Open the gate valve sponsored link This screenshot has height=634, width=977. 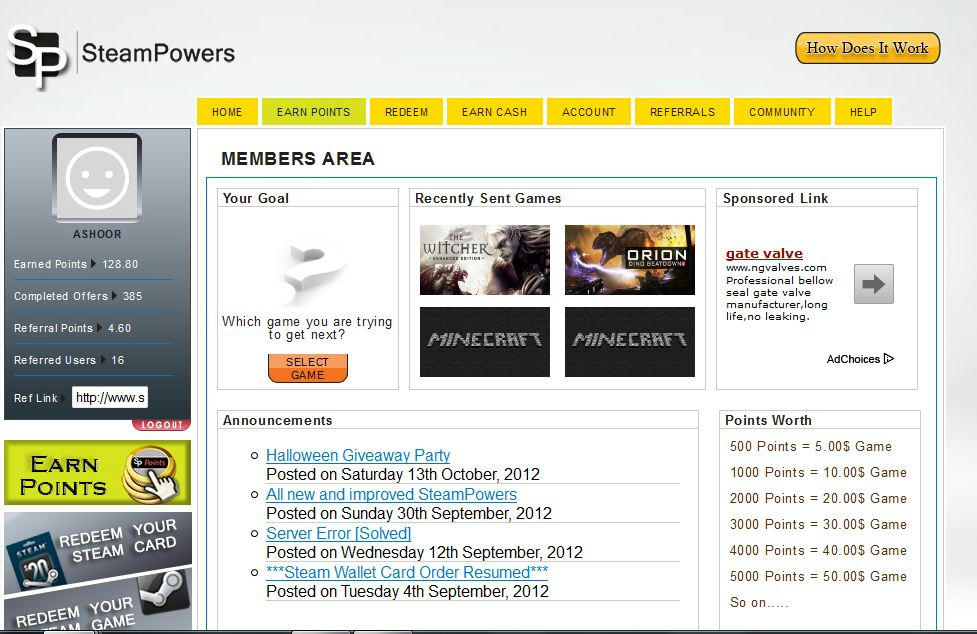(x=764, y=253)
